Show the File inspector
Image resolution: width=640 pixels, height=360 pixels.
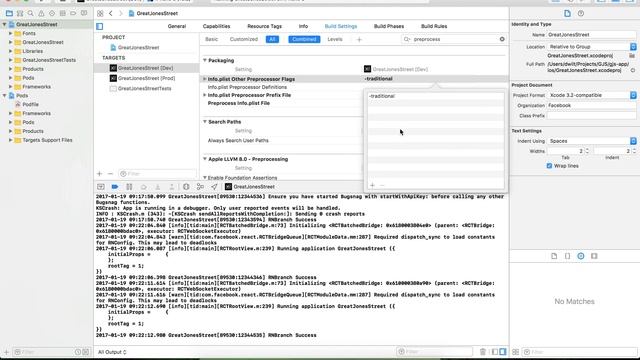pos(567,13)
